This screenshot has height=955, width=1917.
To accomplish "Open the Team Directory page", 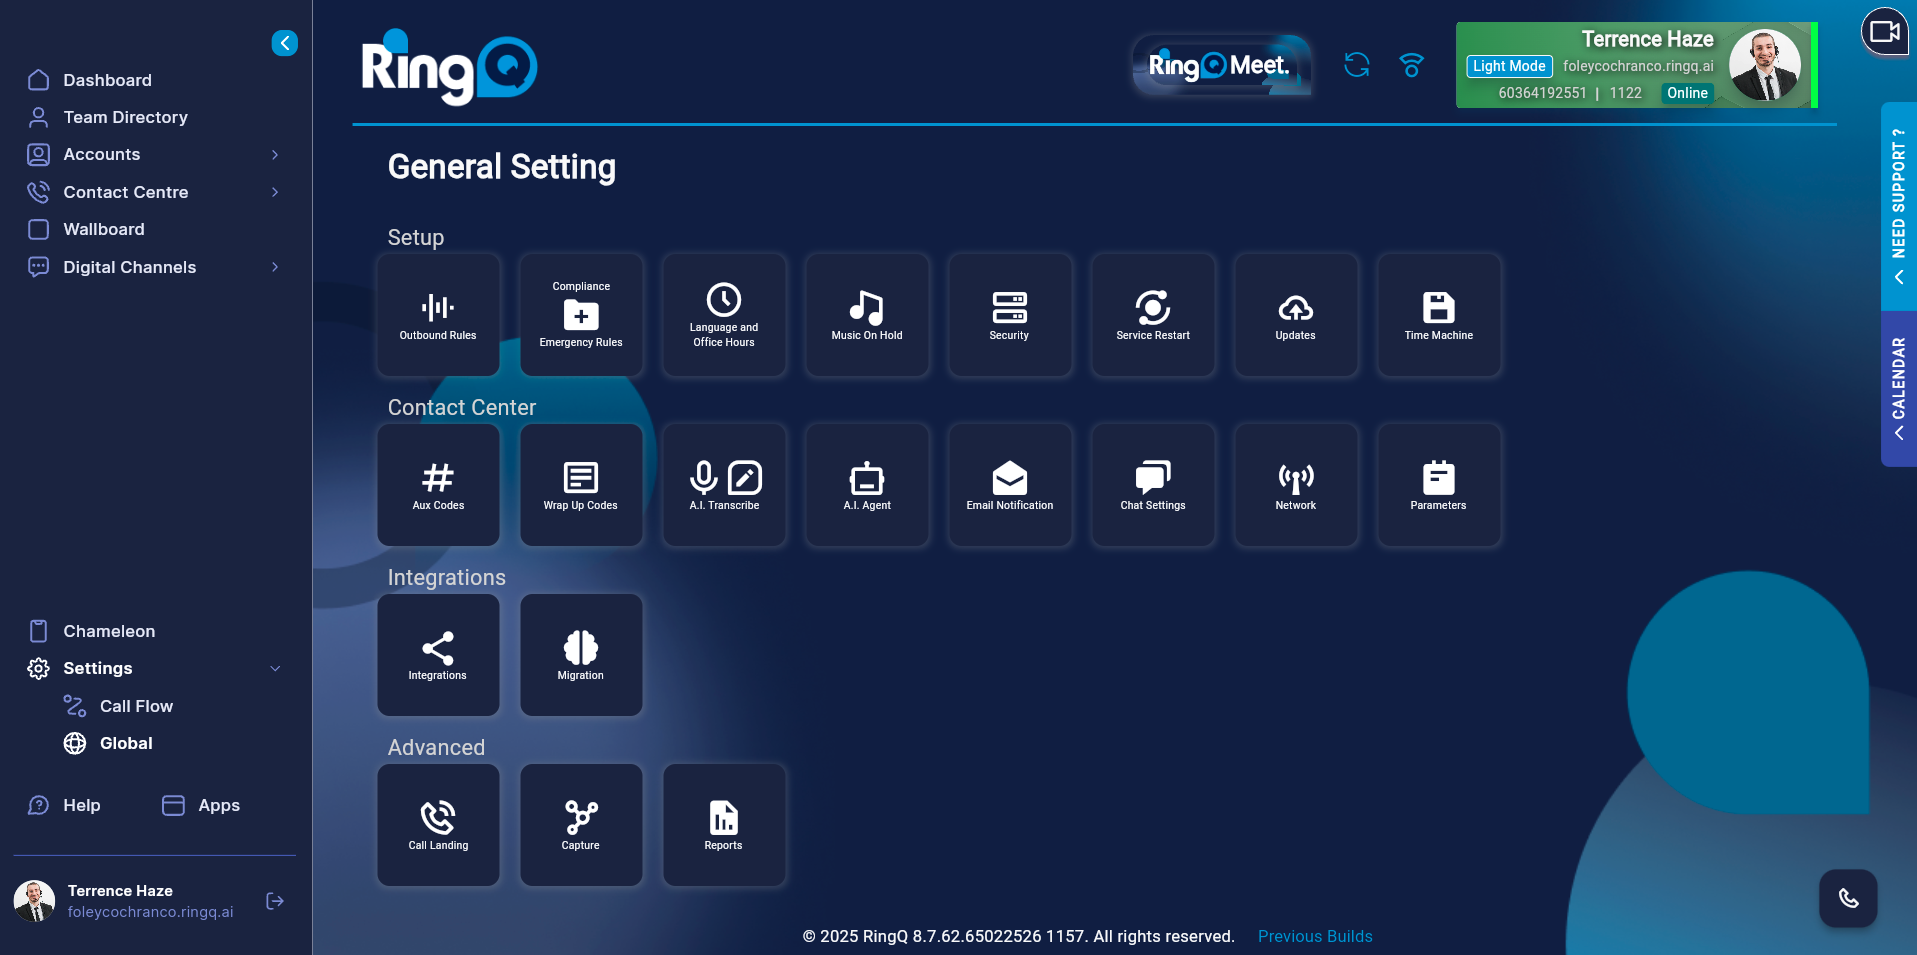I will pyautogui.click(x=125, y=117).
